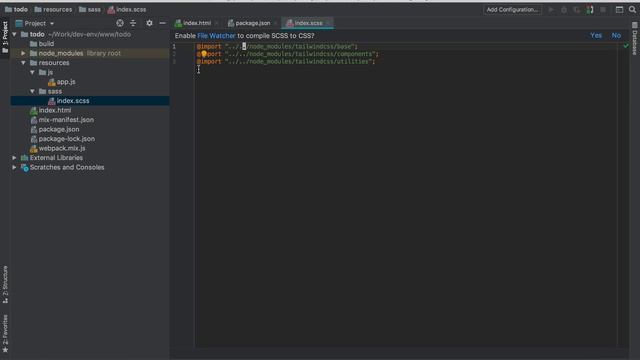Expand the node_modules folder

23,53
